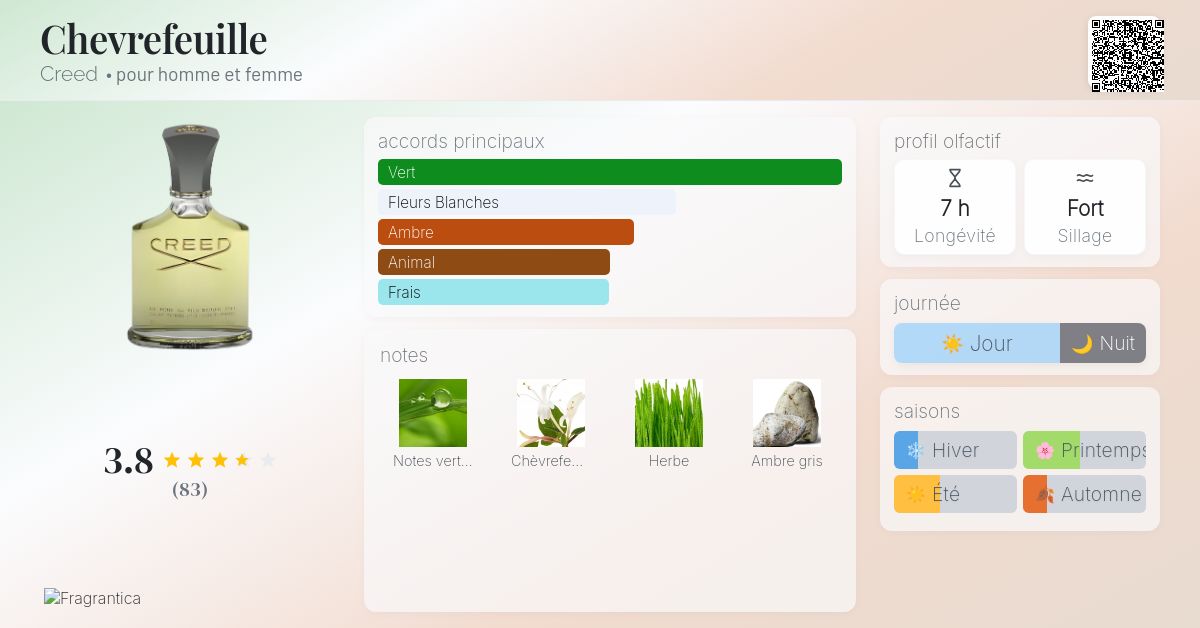This screenshot has height=628, width=1200.
Task: Click the sun icon for Été
Action: (914, 495)
